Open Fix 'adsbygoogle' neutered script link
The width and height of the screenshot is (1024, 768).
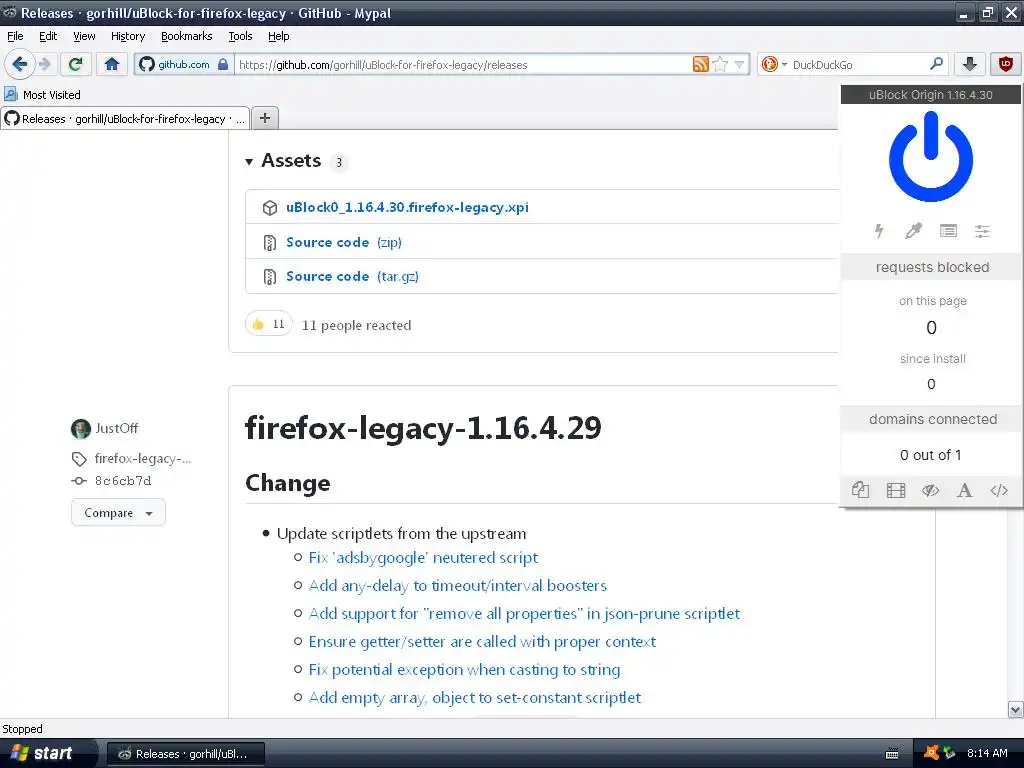tap(423, 558)
